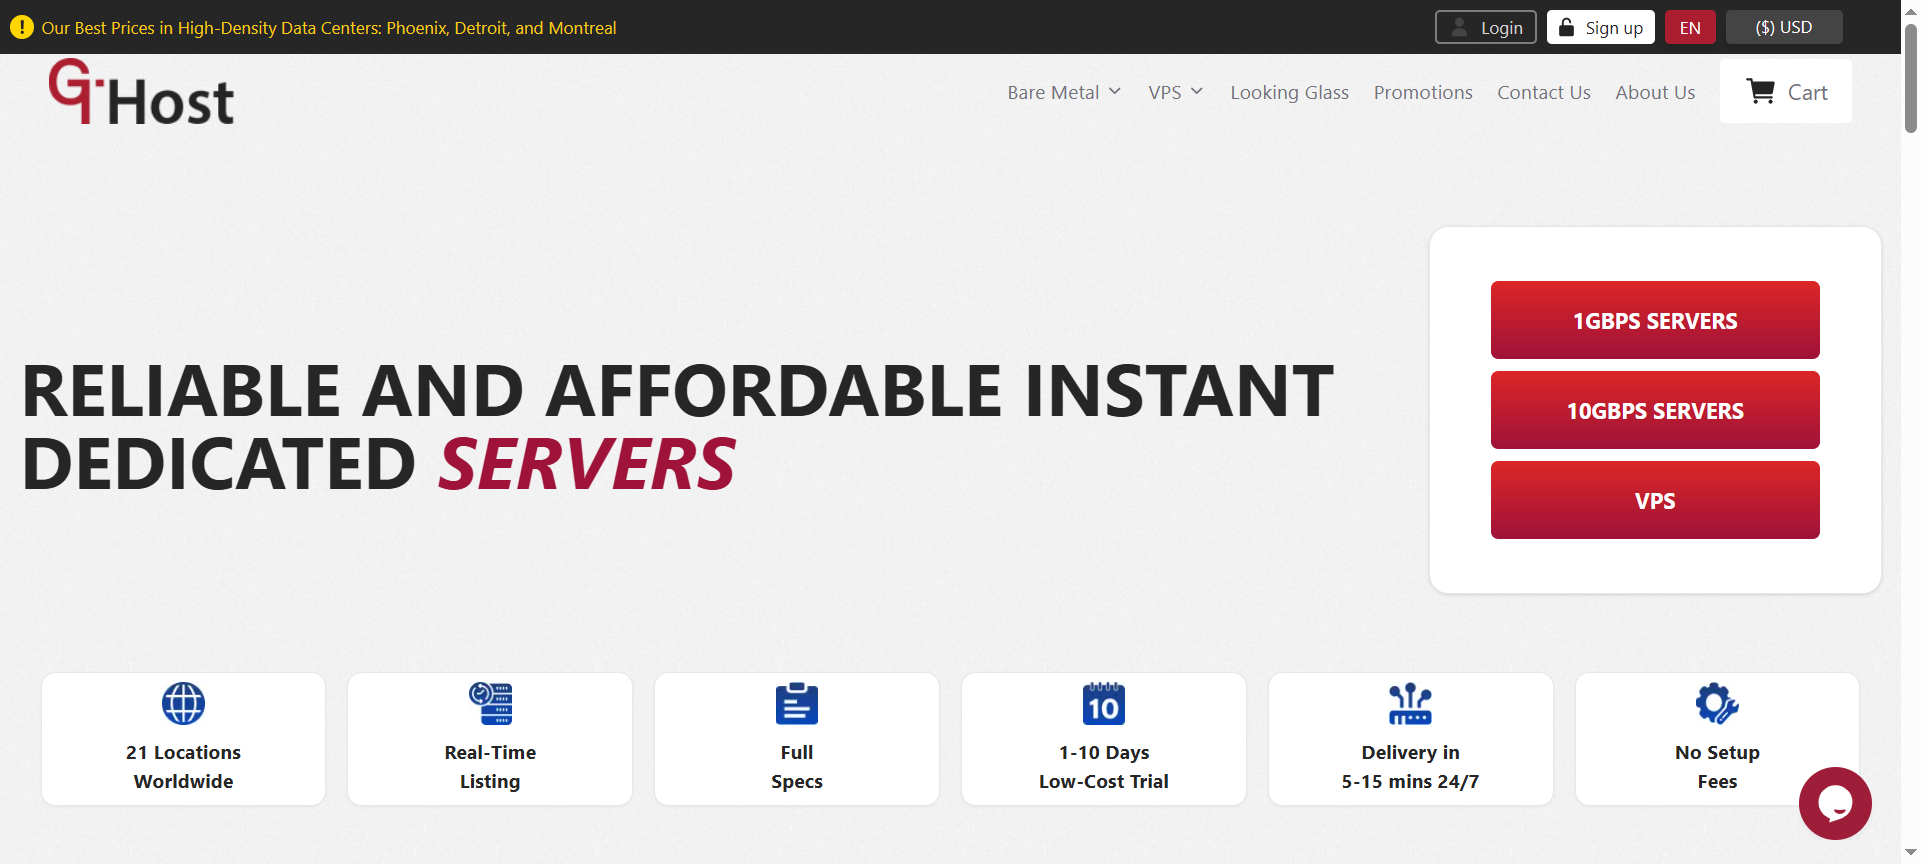Expand the Bare Metal dropdown menu
Viewport: 1921px width, 864px height.
click(1064, 93)
